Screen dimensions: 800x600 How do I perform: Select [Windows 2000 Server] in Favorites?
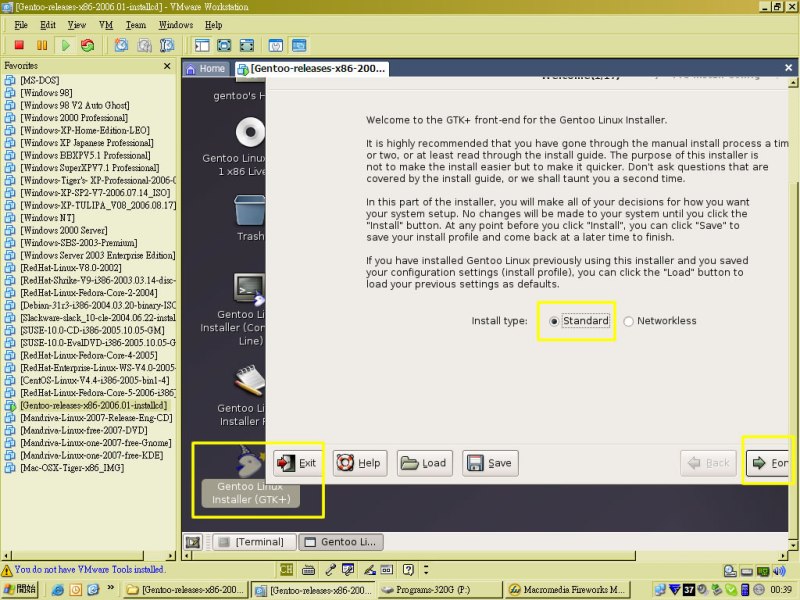pos(64,230)
